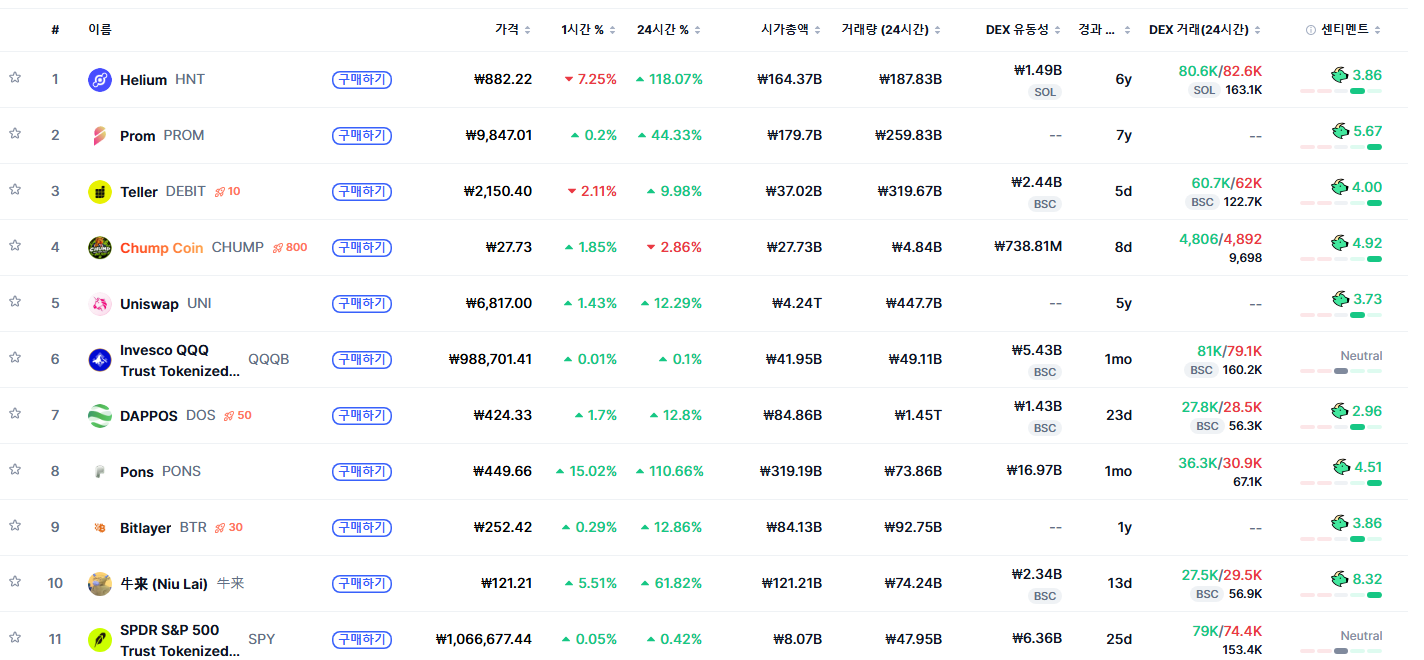
Task: Sort by DEX 유동성 column
Action: tap(1023, 30)
